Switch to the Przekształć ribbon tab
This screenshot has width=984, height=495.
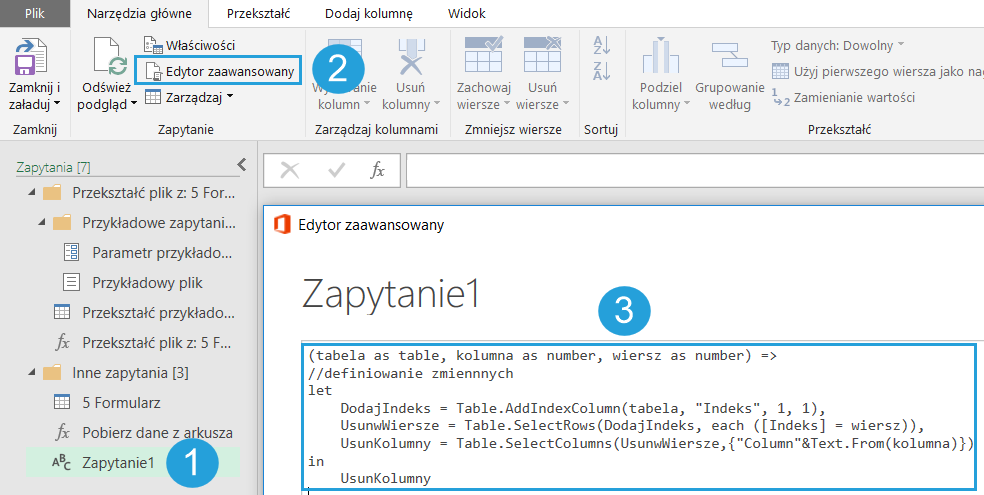[258, 13]
